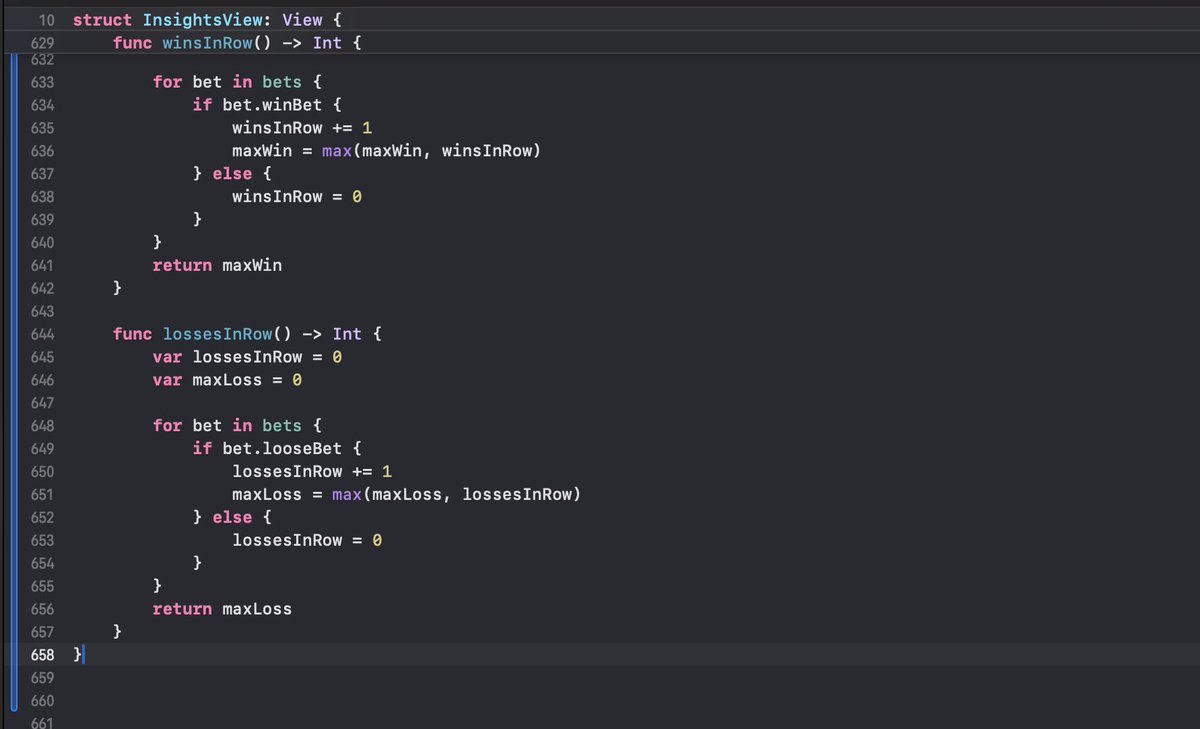Click line number 647 in the gutter
1200x729 pixels.
(x=41, y=403)
